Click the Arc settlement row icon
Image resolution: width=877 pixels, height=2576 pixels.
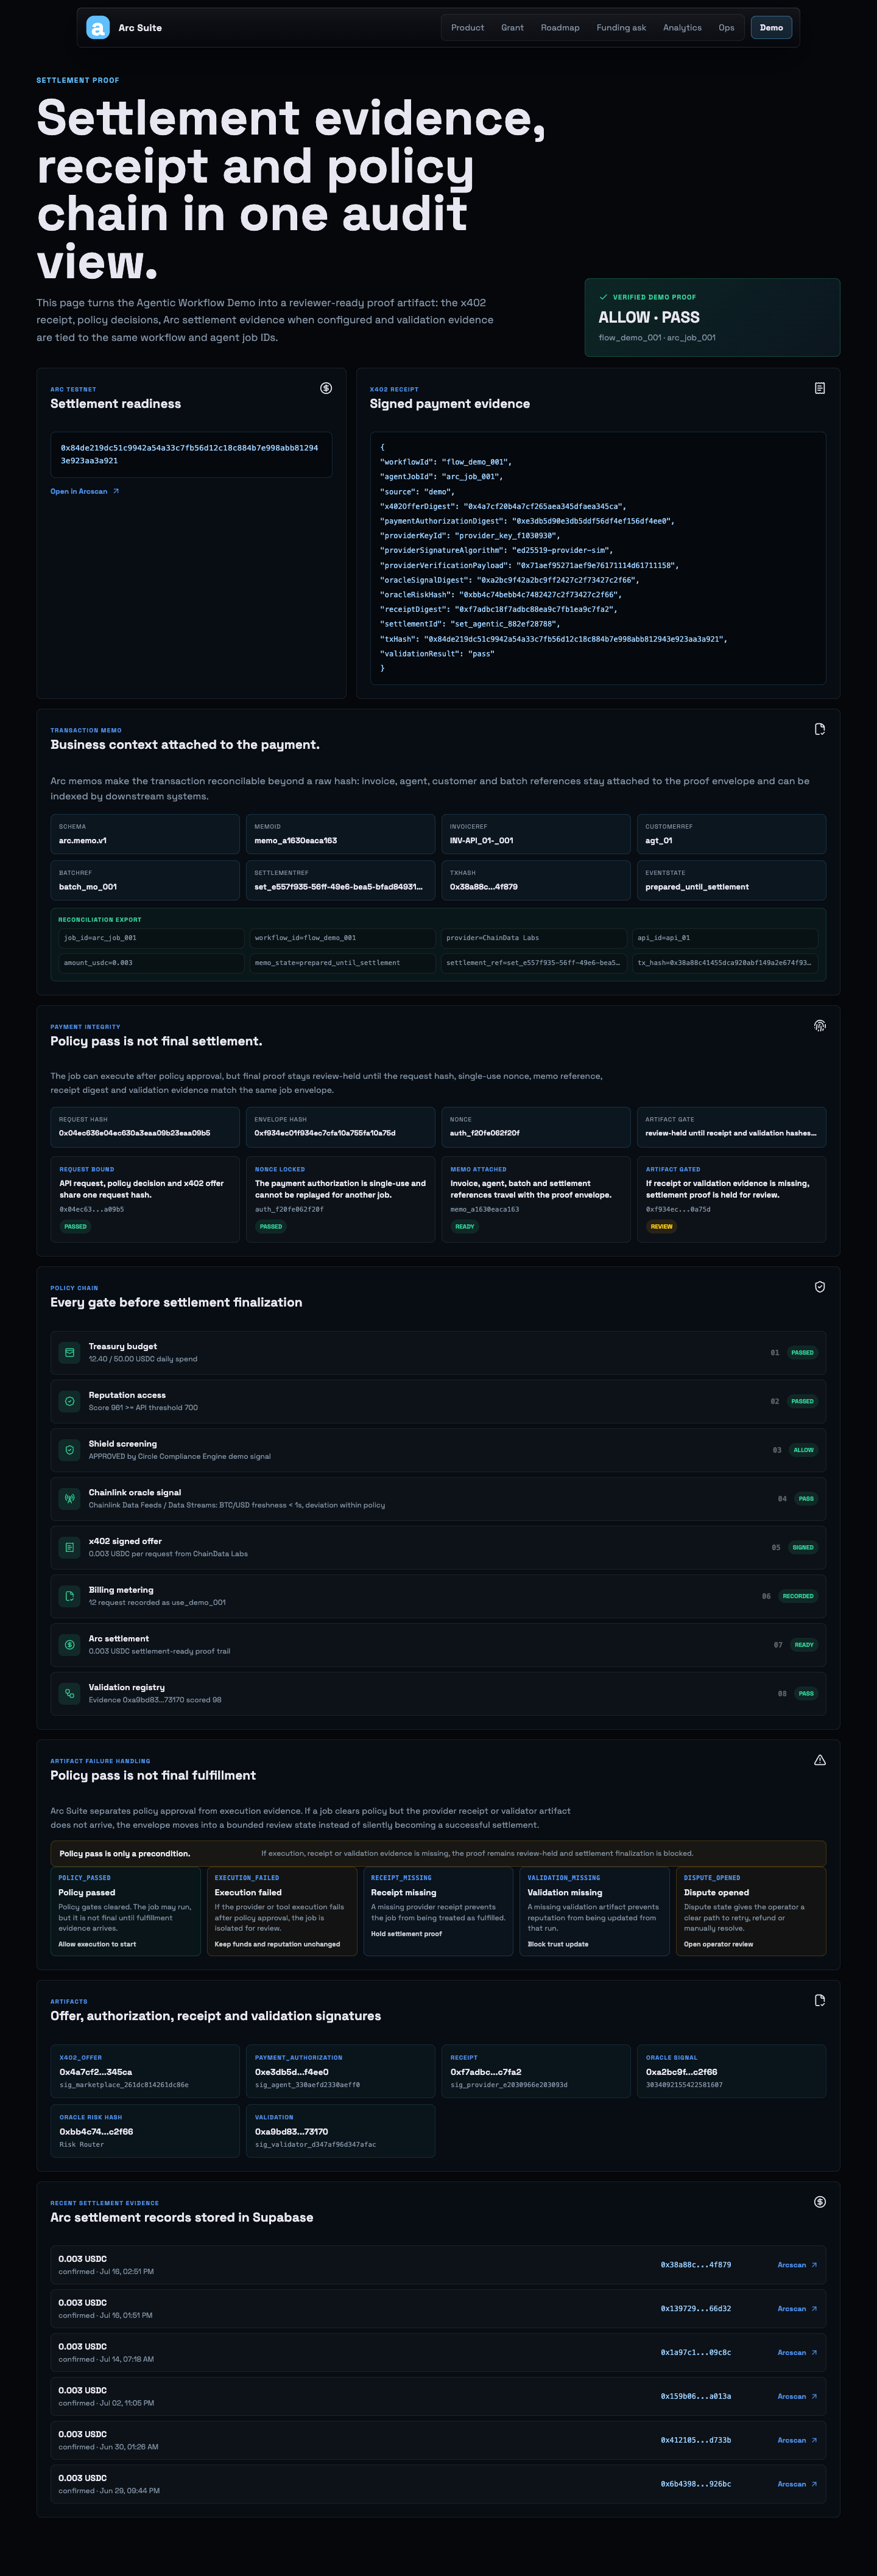tap(69, 1645)
